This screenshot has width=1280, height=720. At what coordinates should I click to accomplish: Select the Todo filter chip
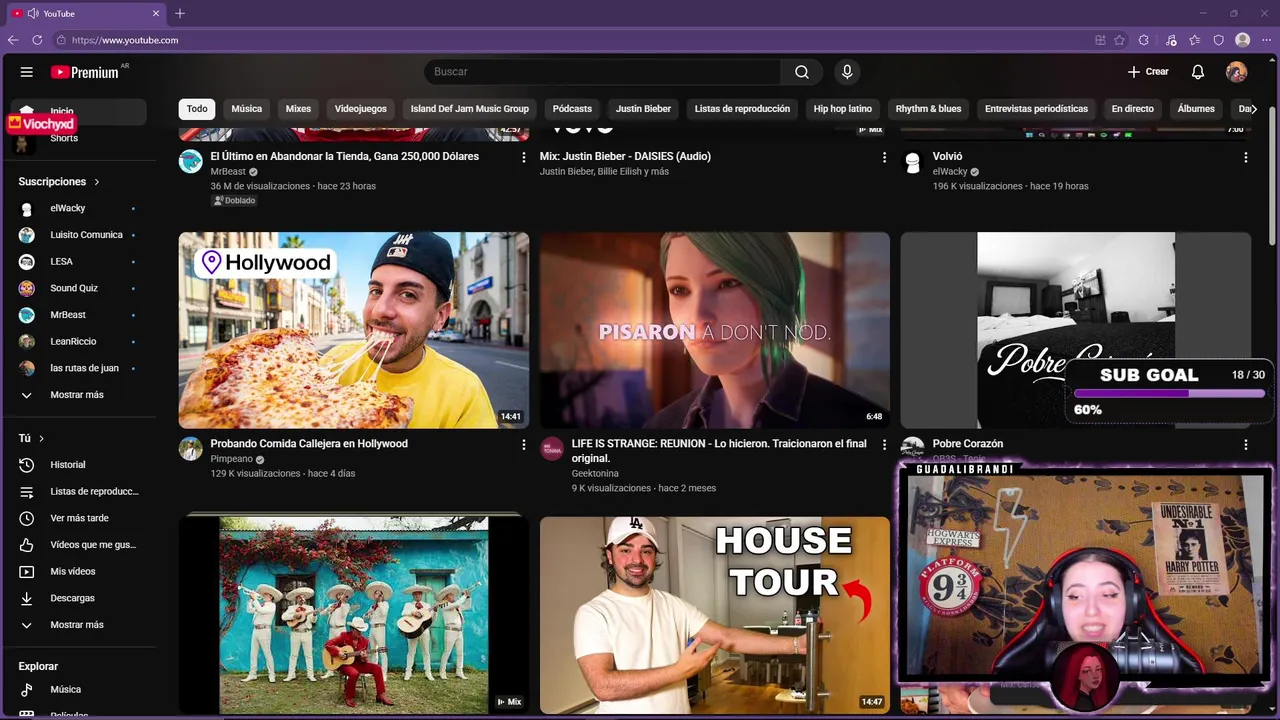[x=197, y=109]
